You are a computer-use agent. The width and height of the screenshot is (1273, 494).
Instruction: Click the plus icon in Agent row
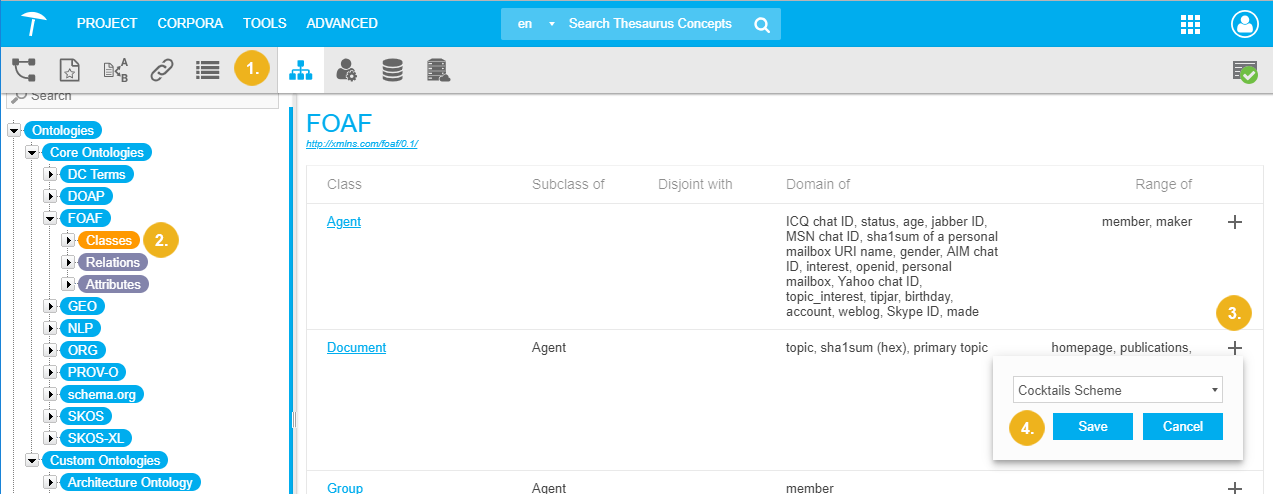coord(1234,222)
